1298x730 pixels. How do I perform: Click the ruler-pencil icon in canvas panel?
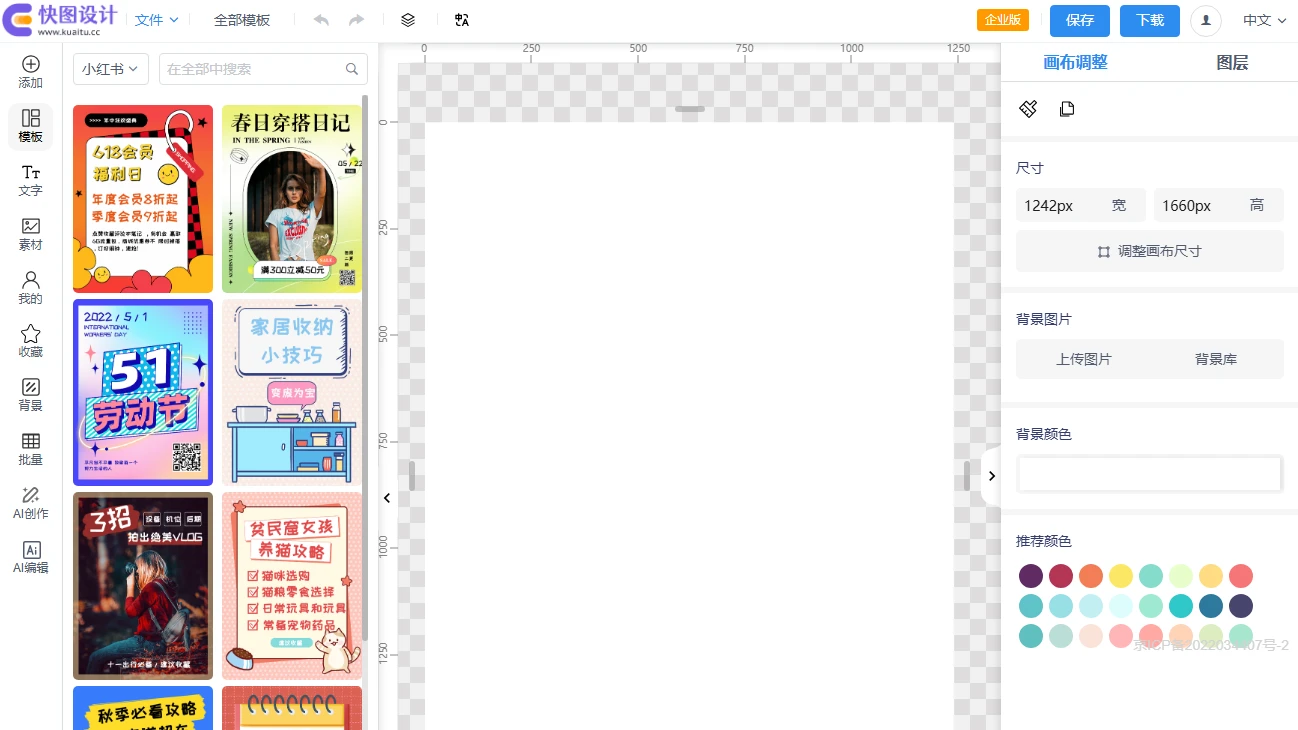pyautogui.click(x=1028, y=109)
